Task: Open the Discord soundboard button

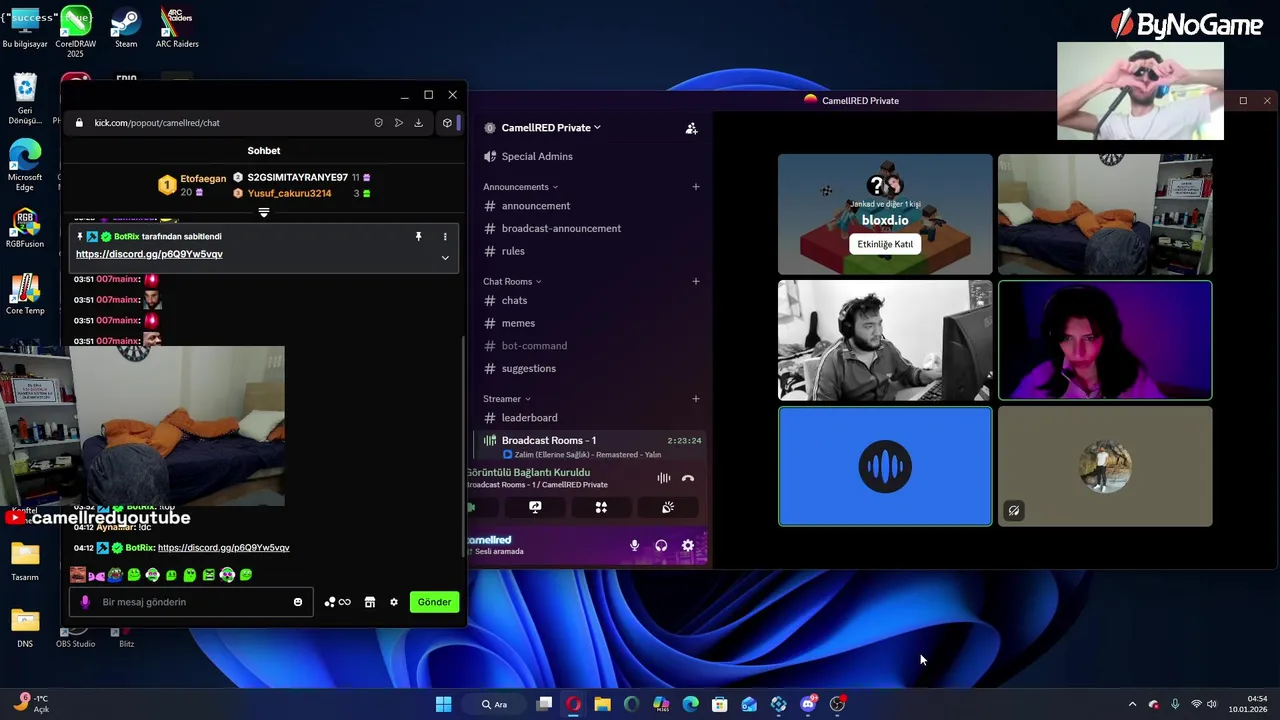Action: [x=668, y=508]
